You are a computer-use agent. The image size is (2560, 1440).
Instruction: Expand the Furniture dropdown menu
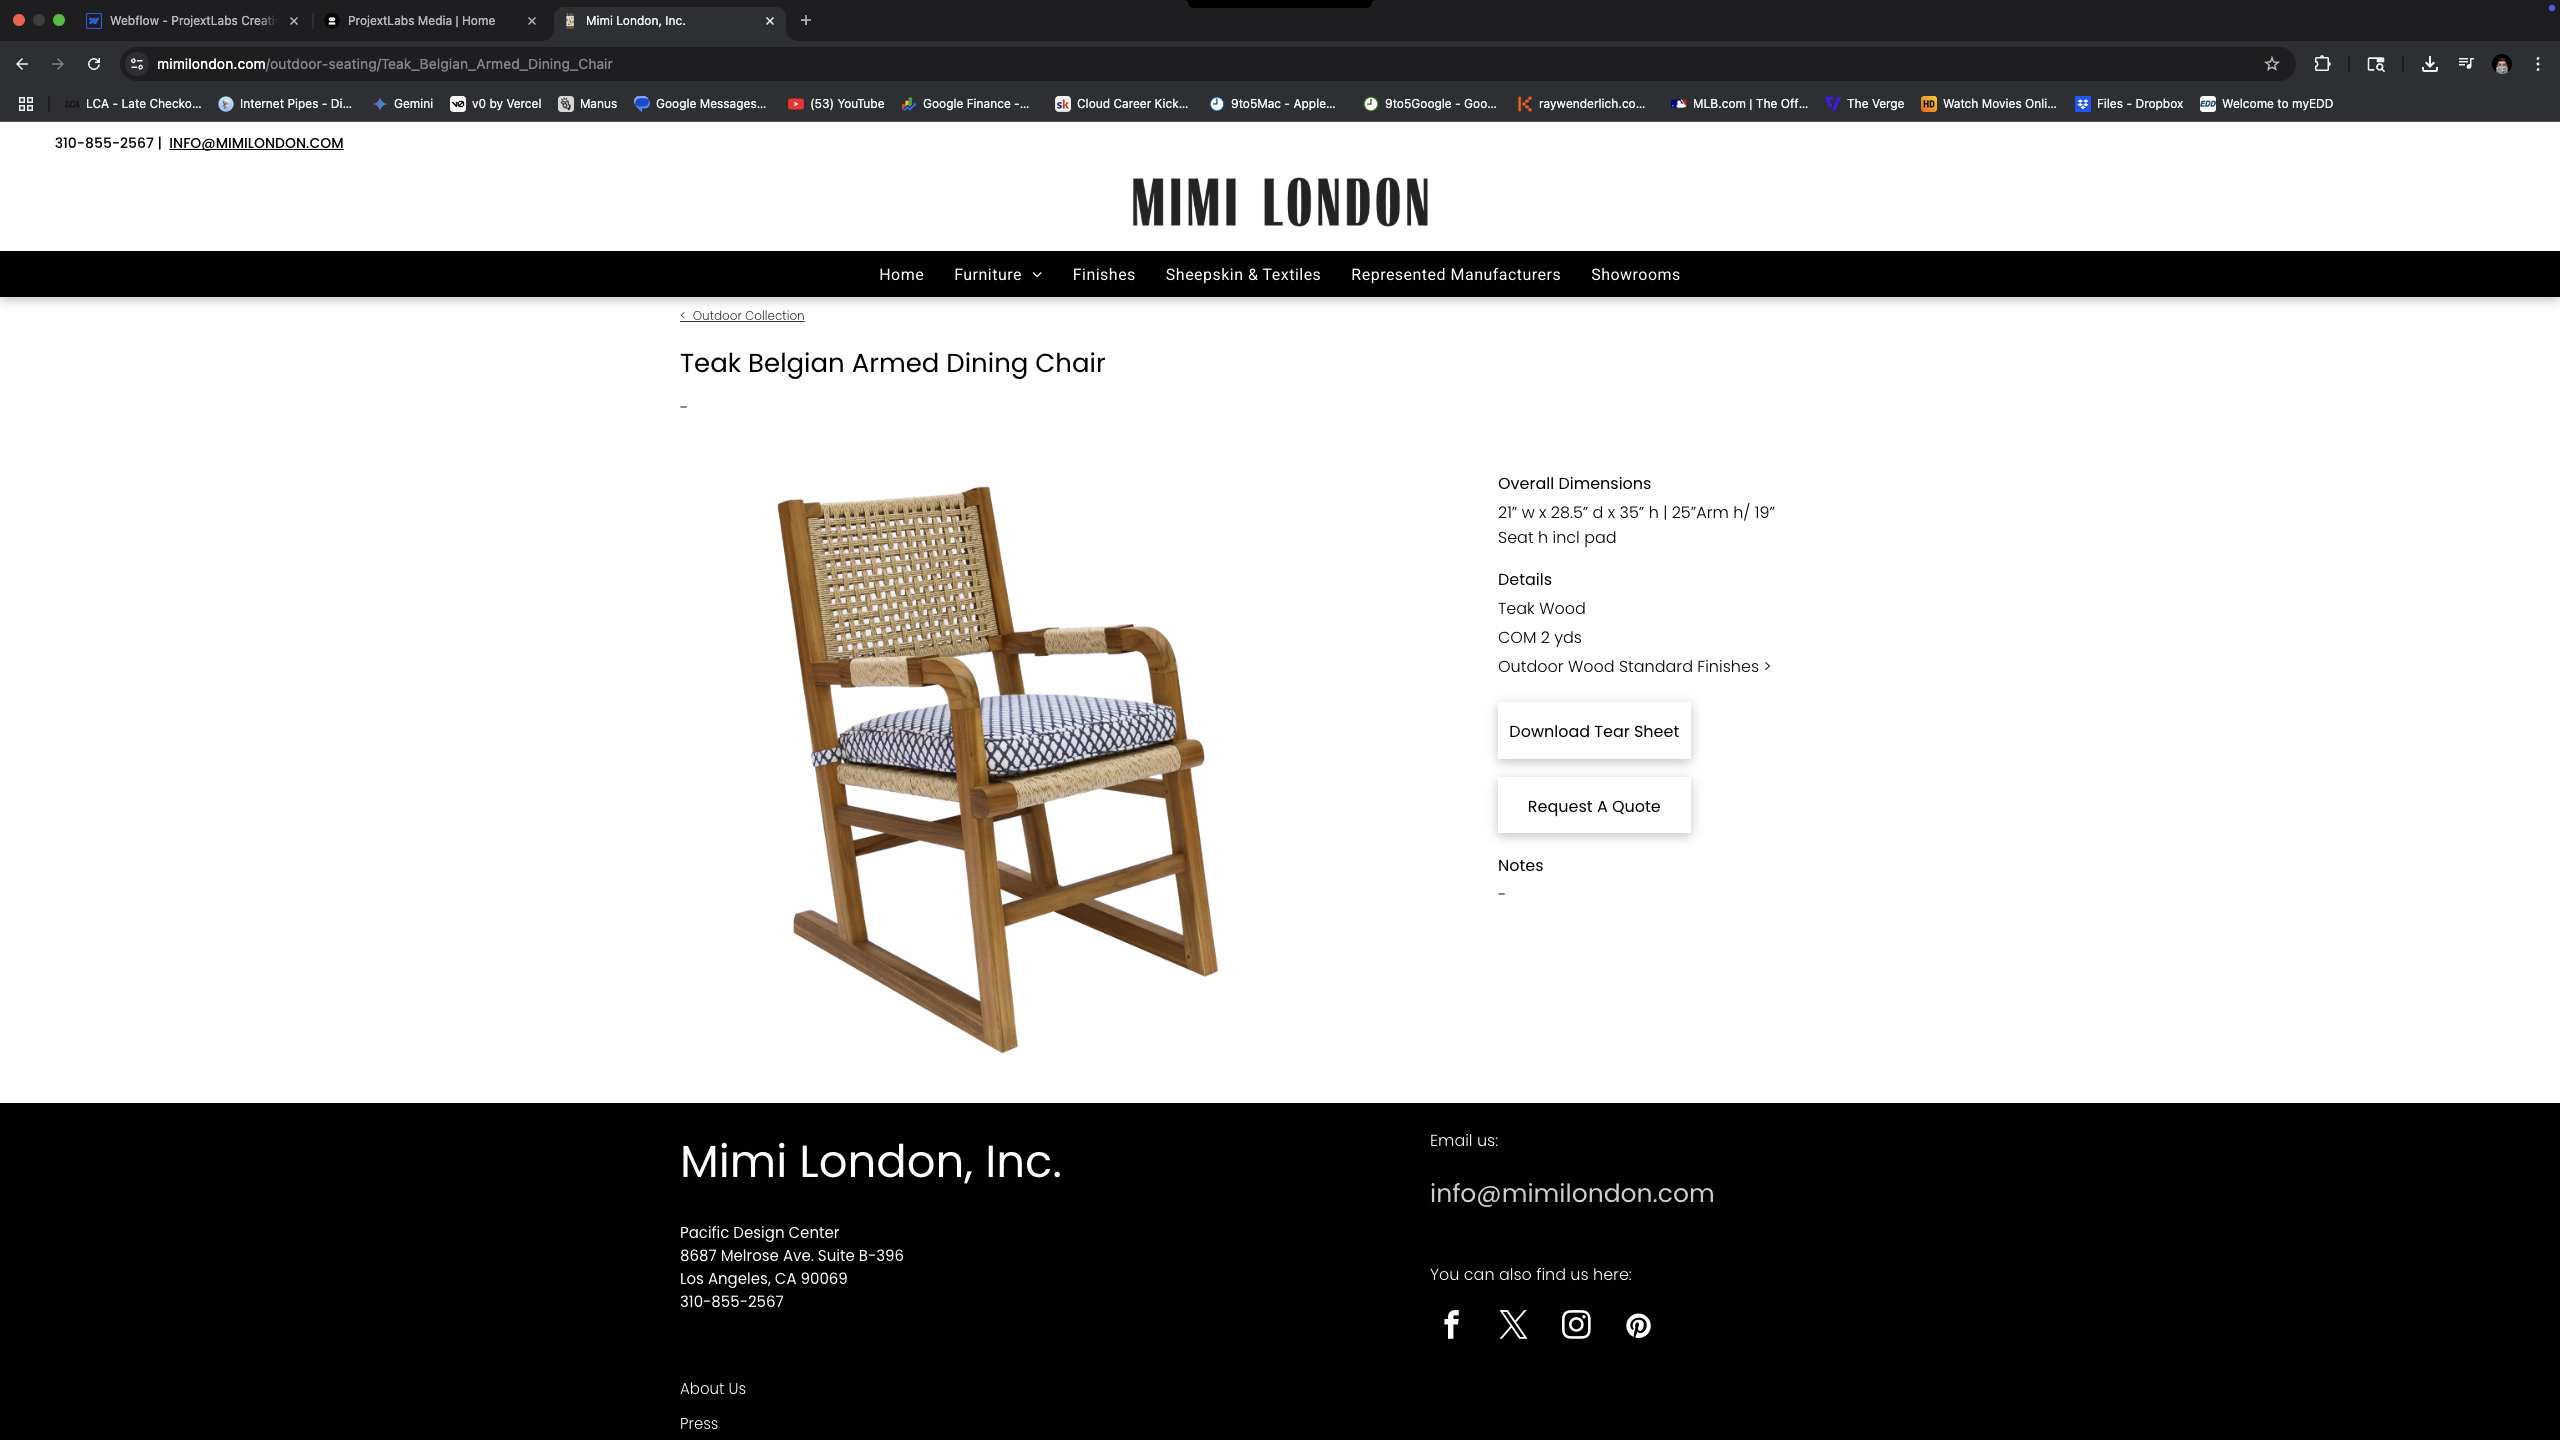coord(997,275)
